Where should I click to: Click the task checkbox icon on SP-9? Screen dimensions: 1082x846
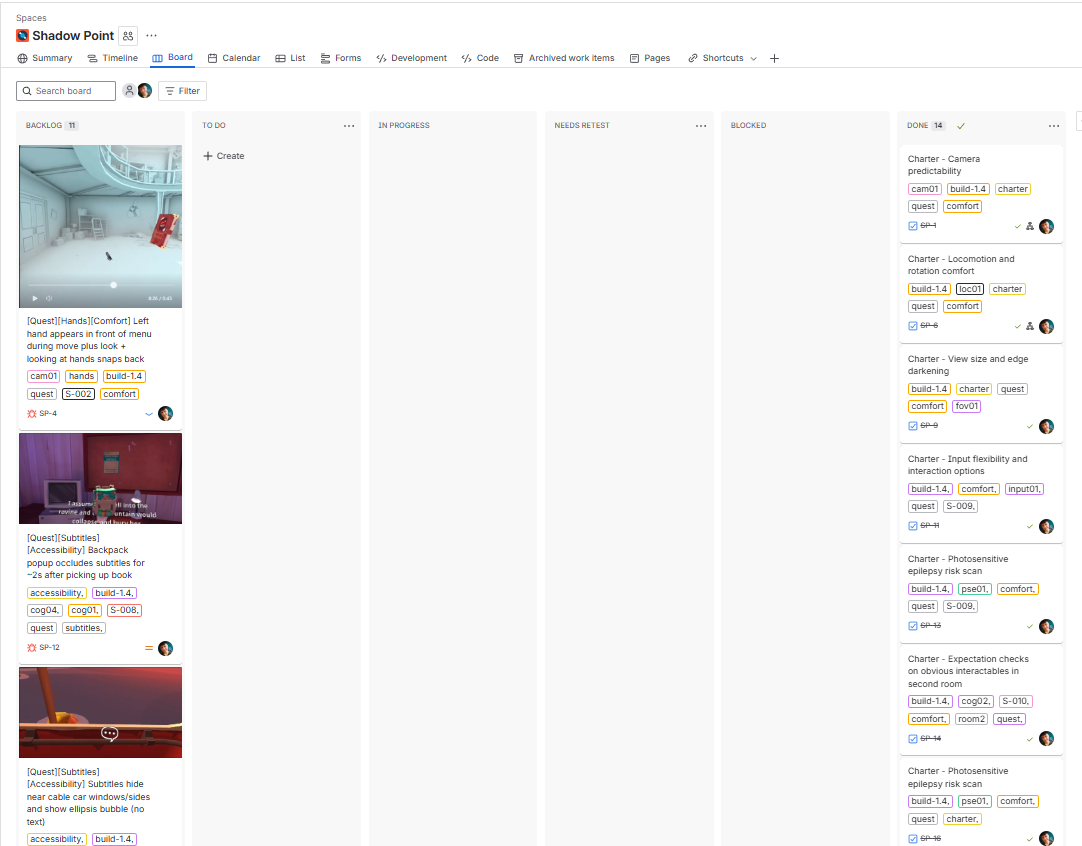[x=913, y=426]
